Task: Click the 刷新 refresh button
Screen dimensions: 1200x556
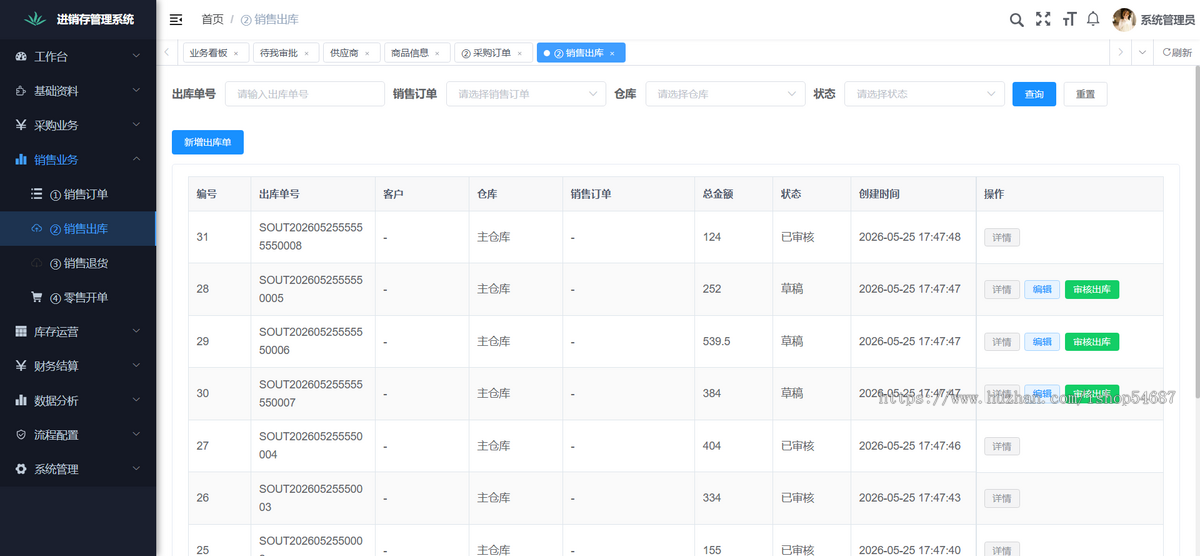Action: click(x=1177, y=53)
